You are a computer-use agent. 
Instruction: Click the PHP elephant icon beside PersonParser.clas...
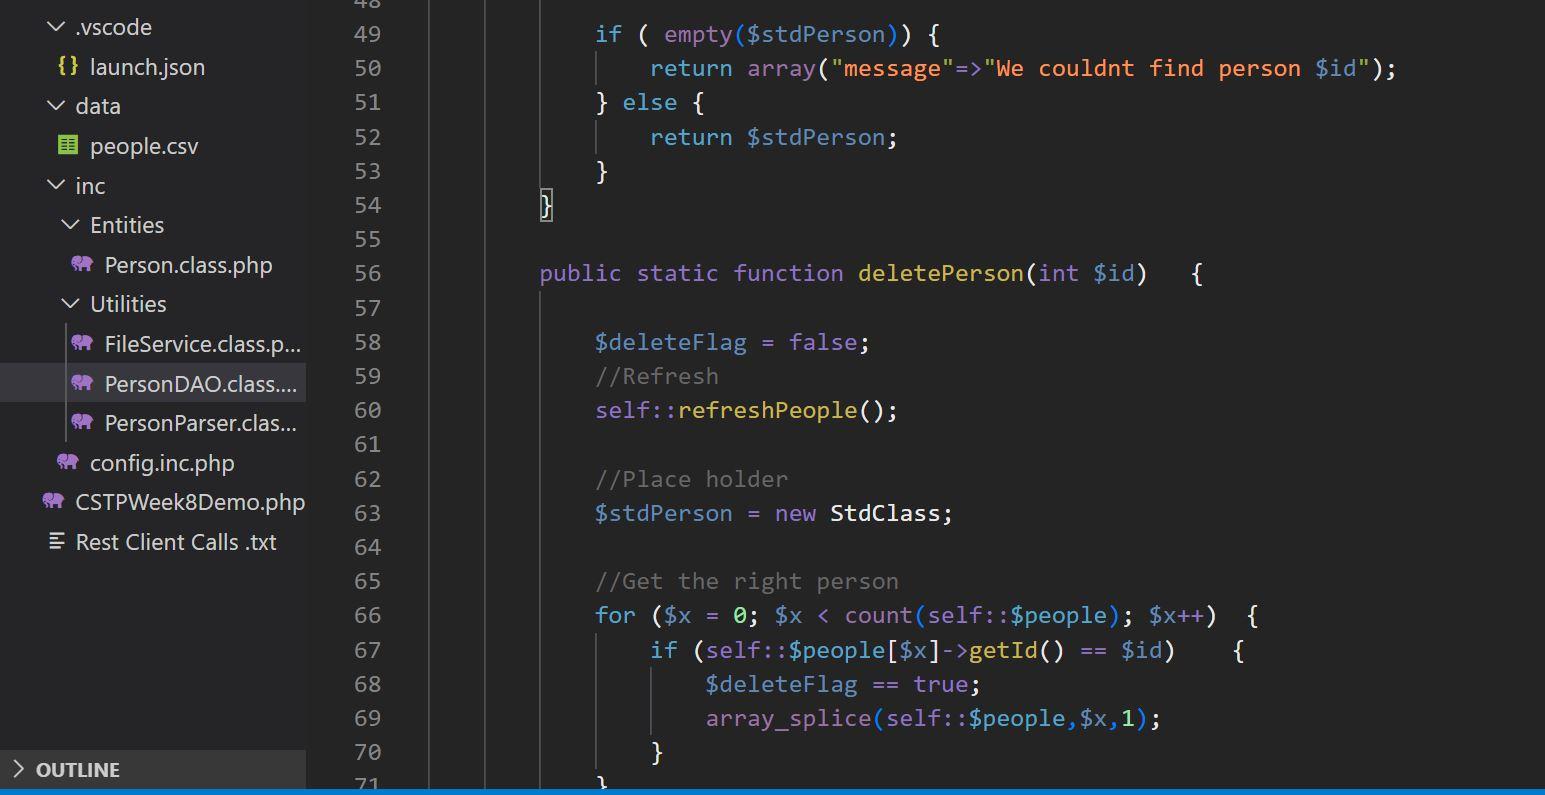coord(82,422)
